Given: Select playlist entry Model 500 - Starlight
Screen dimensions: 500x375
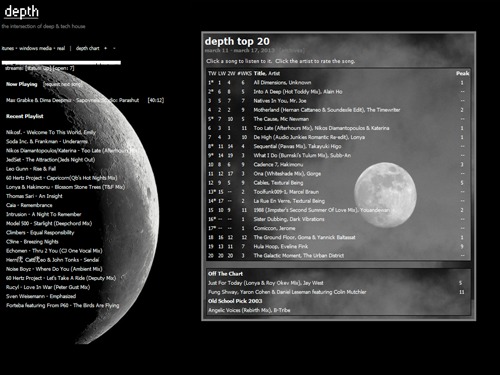Looking at the screenshot, I should pyautogui.click(x=49, y=223).
